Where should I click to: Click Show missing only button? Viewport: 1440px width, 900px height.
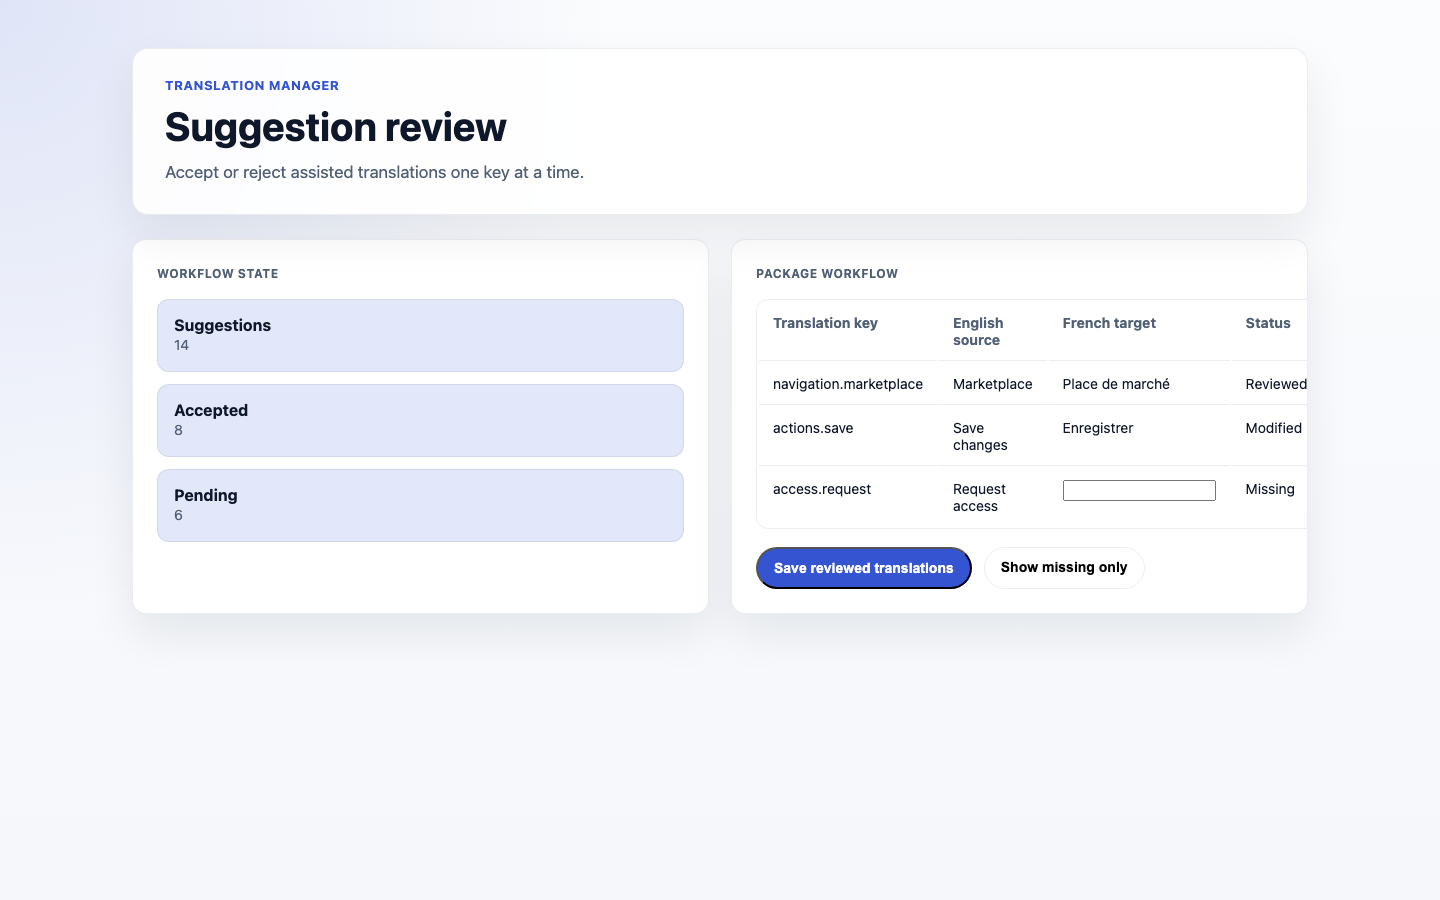pos(1064,568)
